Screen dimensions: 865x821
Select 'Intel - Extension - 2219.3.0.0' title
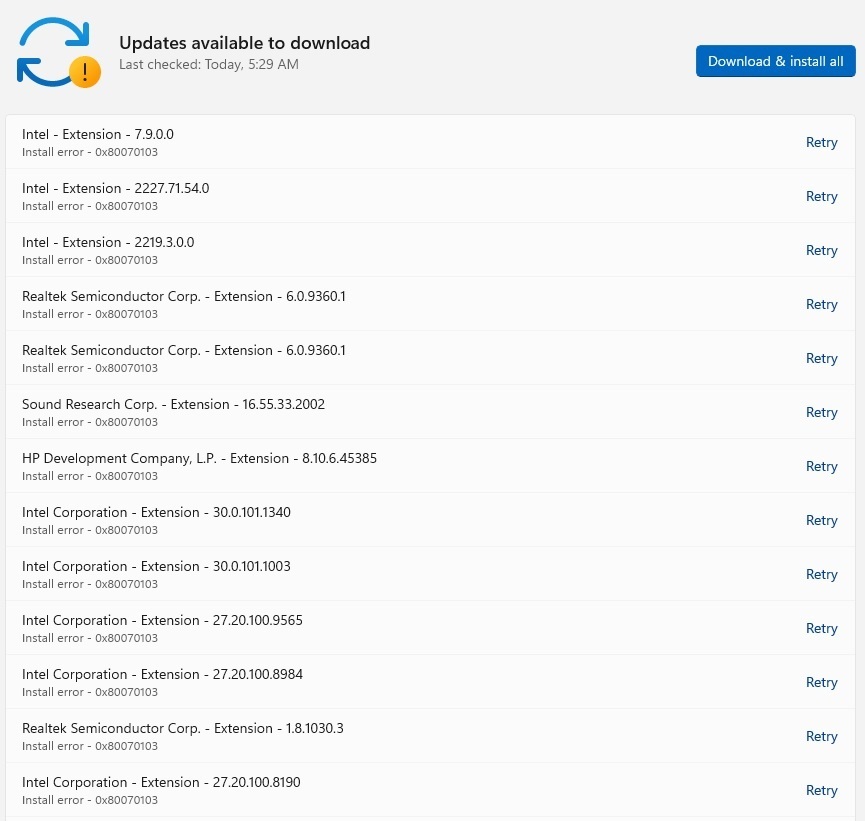tap(108, 243)
